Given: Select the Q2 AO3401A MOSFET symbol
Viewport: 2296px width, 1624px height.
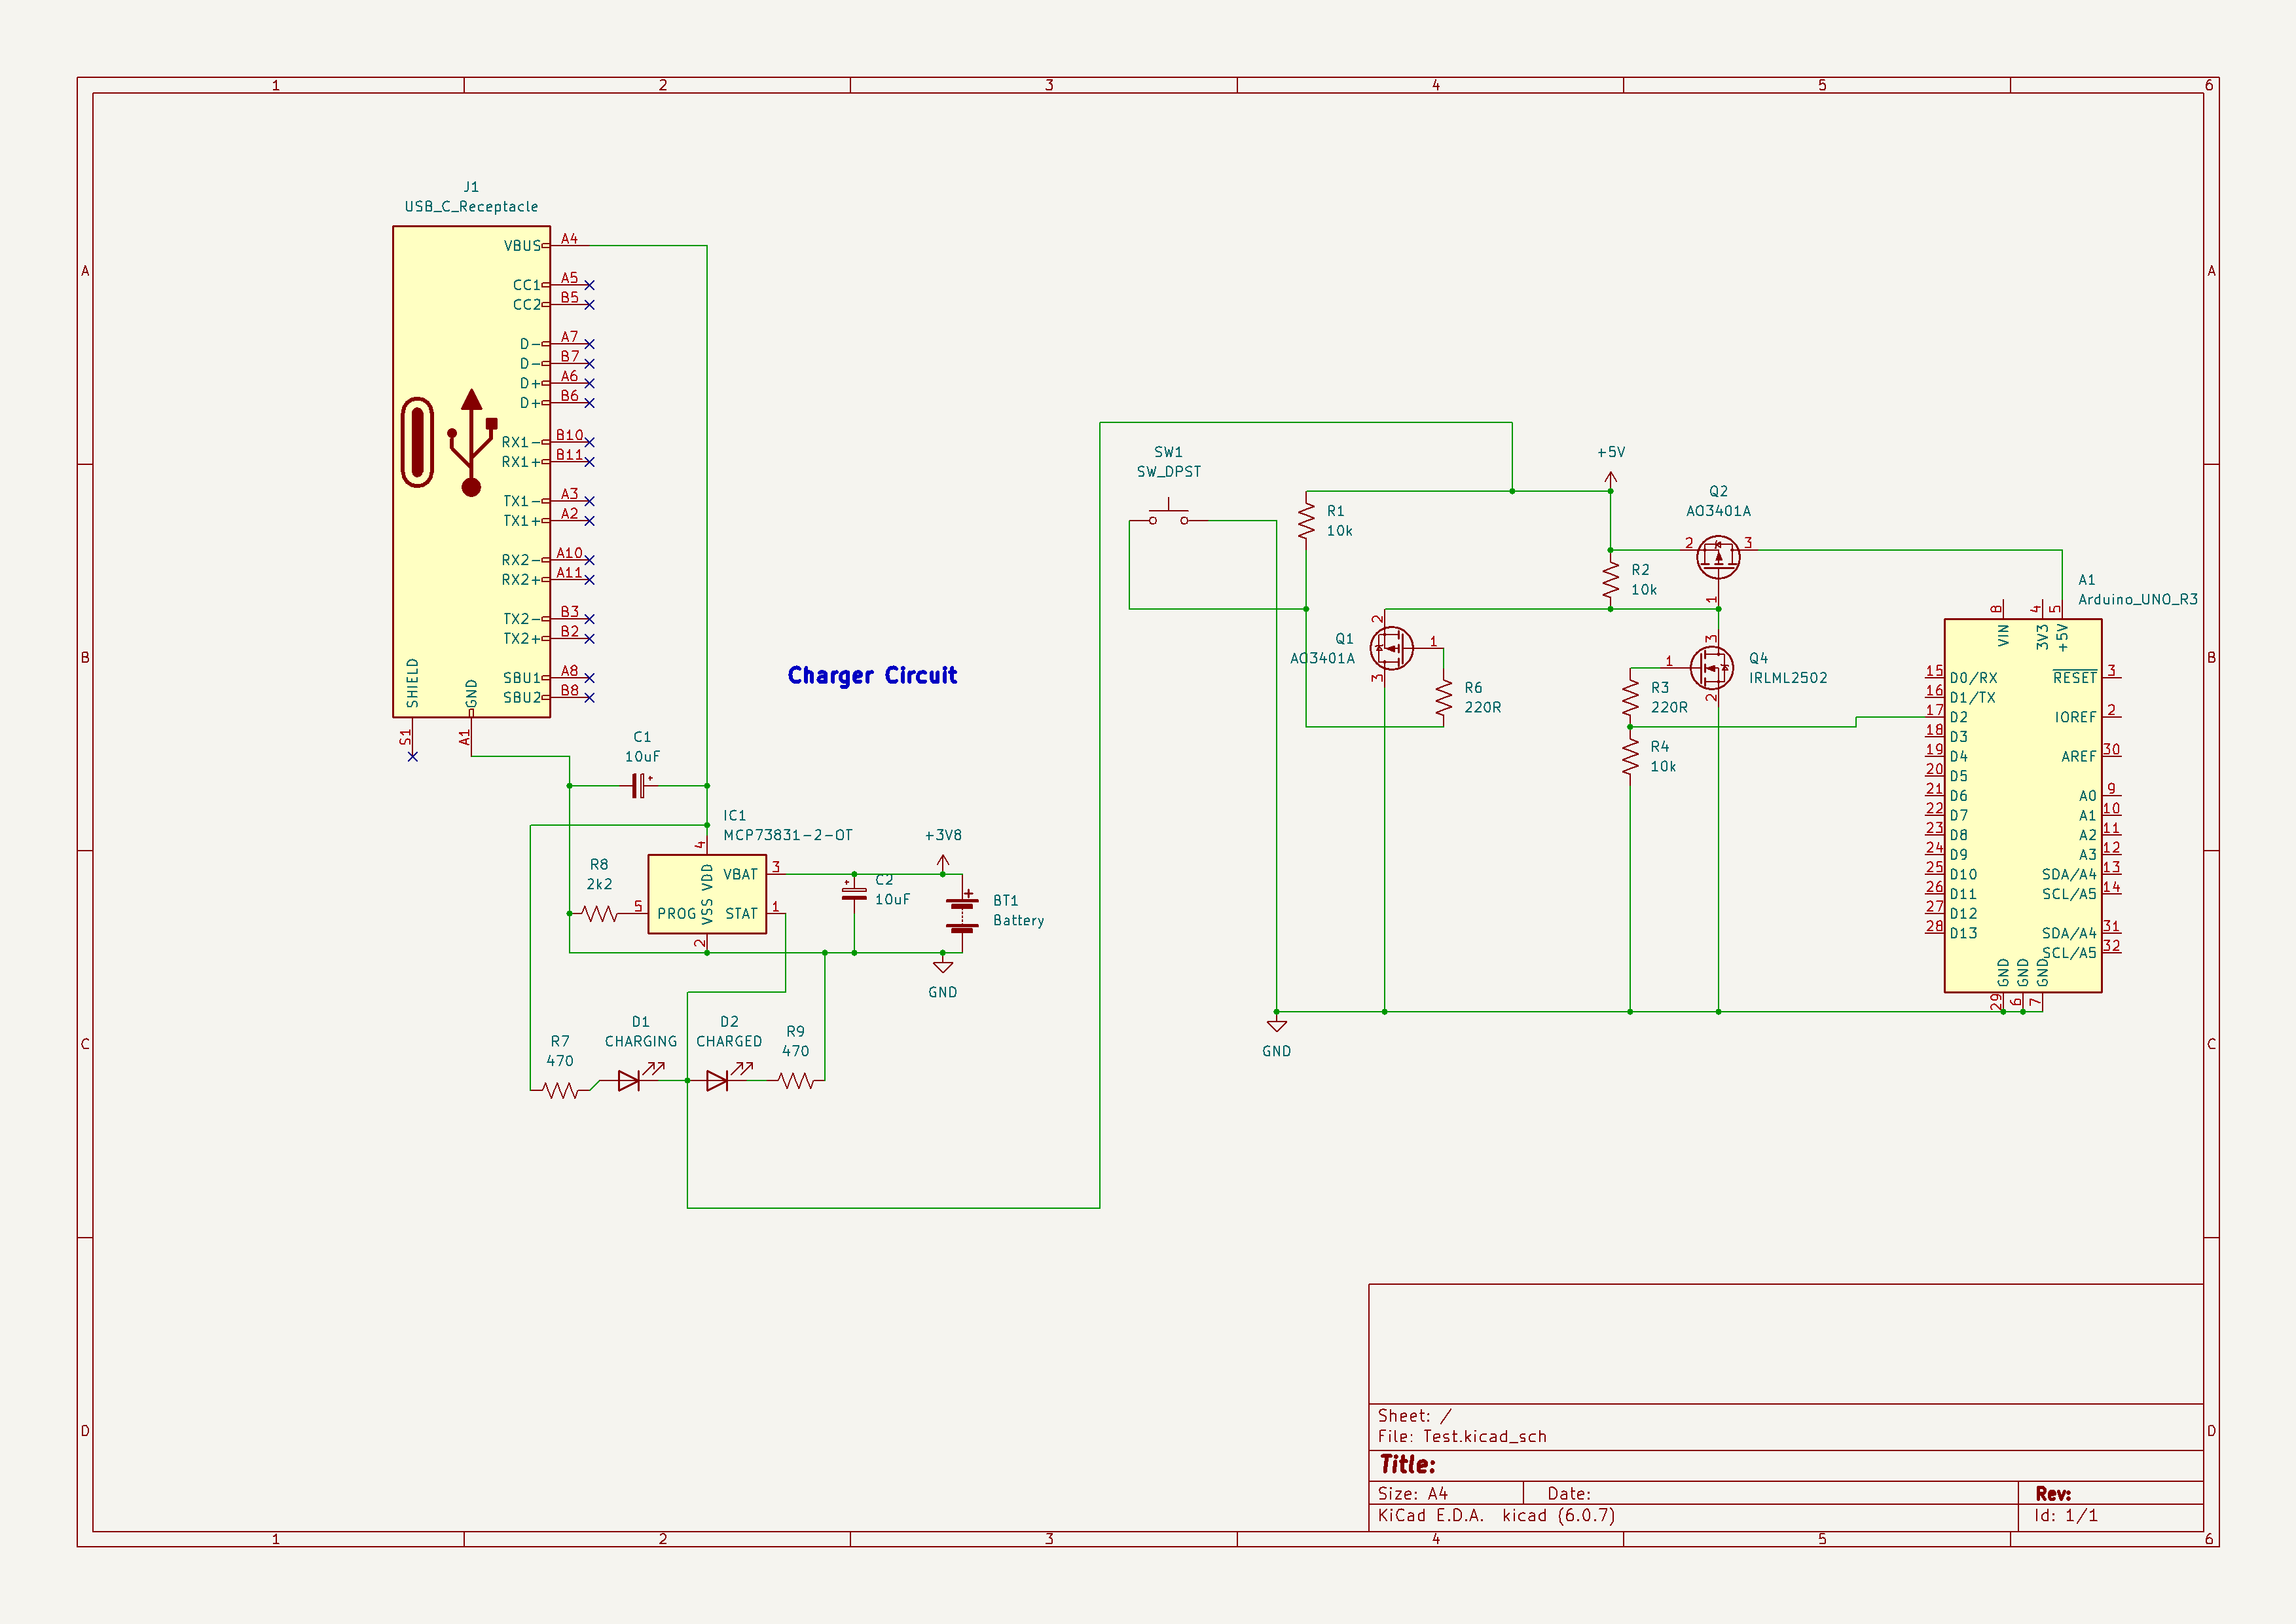Looking at the screenshot, I should coord(1717,557).
